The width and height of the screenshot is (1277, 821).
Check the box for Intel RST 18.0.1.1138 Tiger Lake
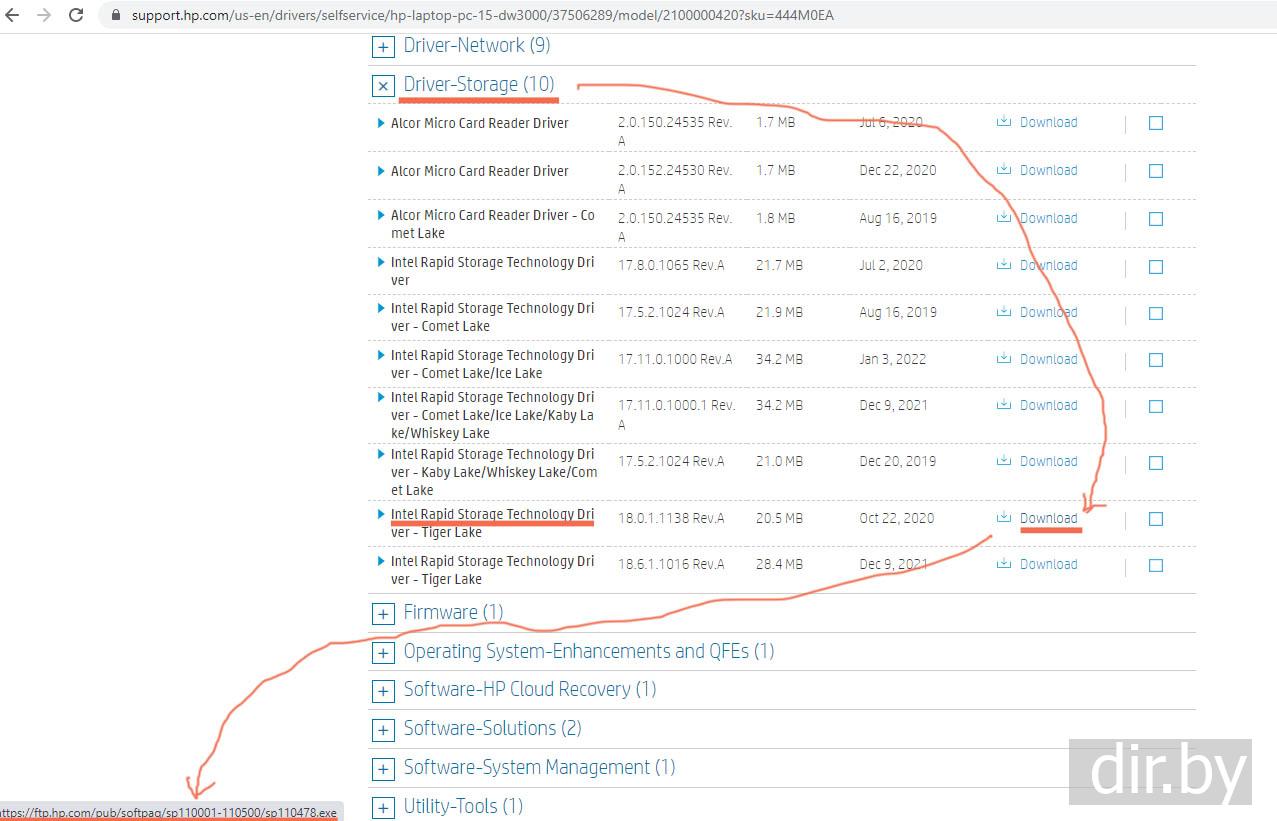(1156, 519)
